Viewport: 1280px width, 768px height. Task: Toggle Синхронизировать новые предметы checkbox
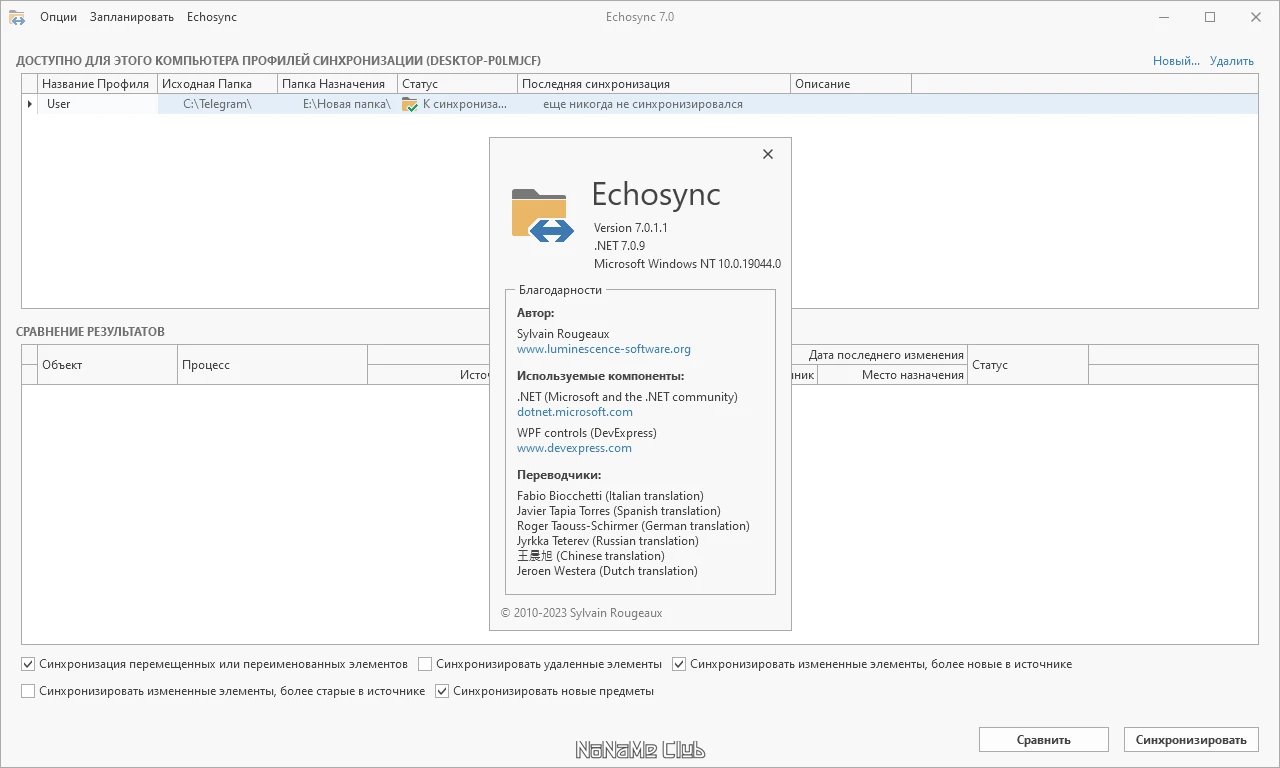442,691
